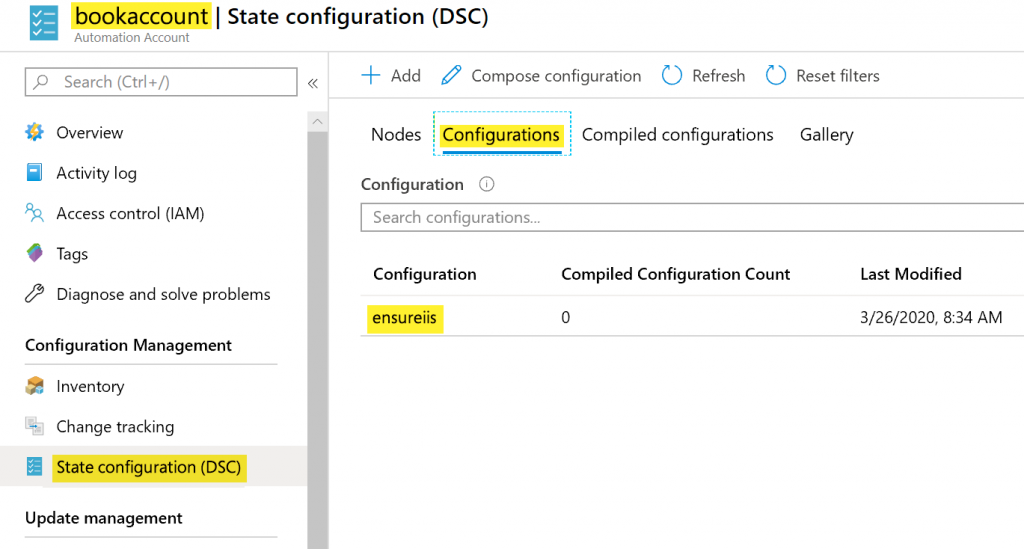The image size is (1024, 549).
Task: Click the Configuration info circle icon
Action: [487, 185]
